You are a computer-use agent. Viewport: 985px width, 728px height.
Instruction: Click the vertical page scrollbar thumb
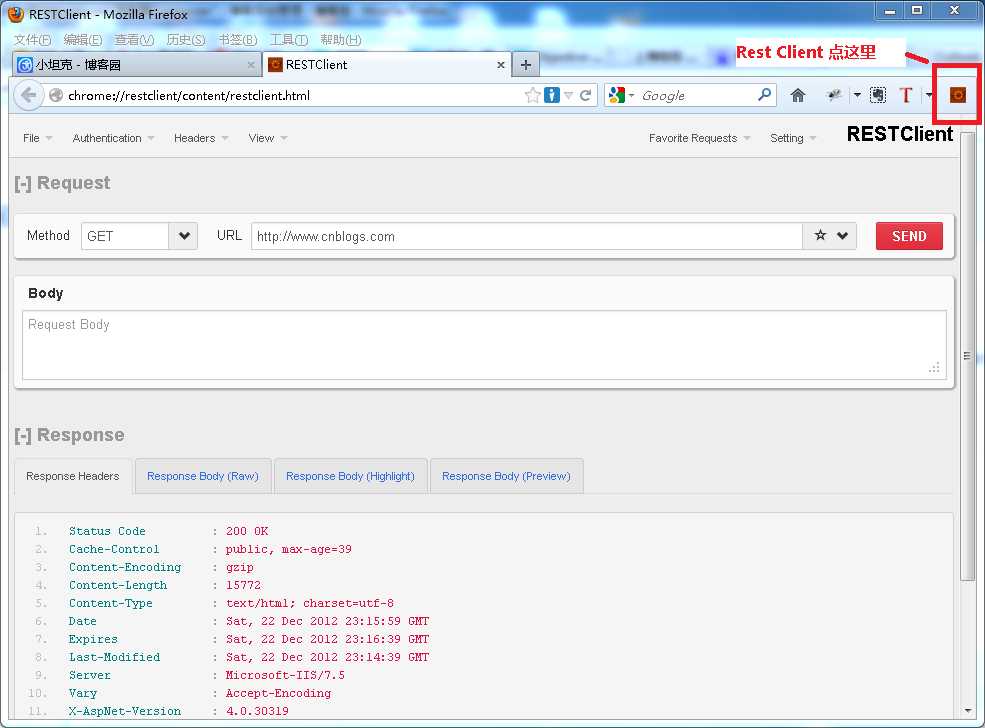point(967,356)
